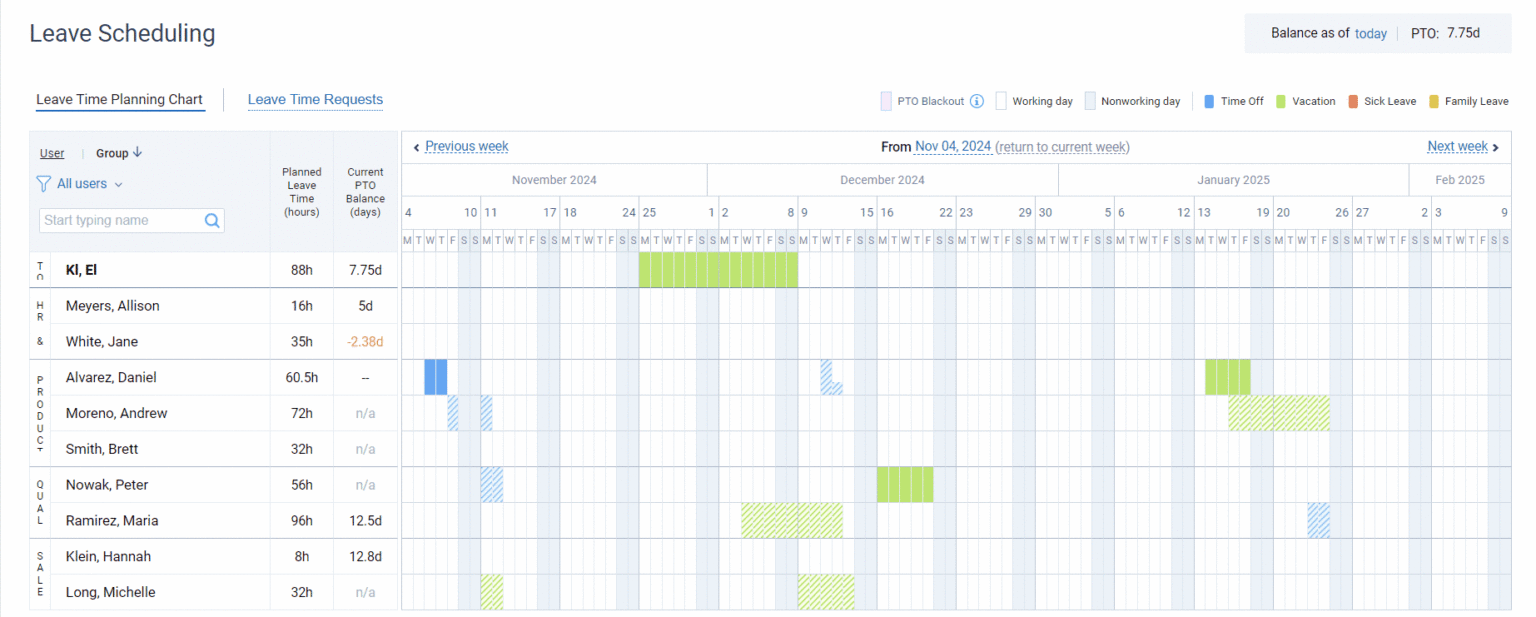
Task: Expand the All users filter dropdown
Action: 90,184
